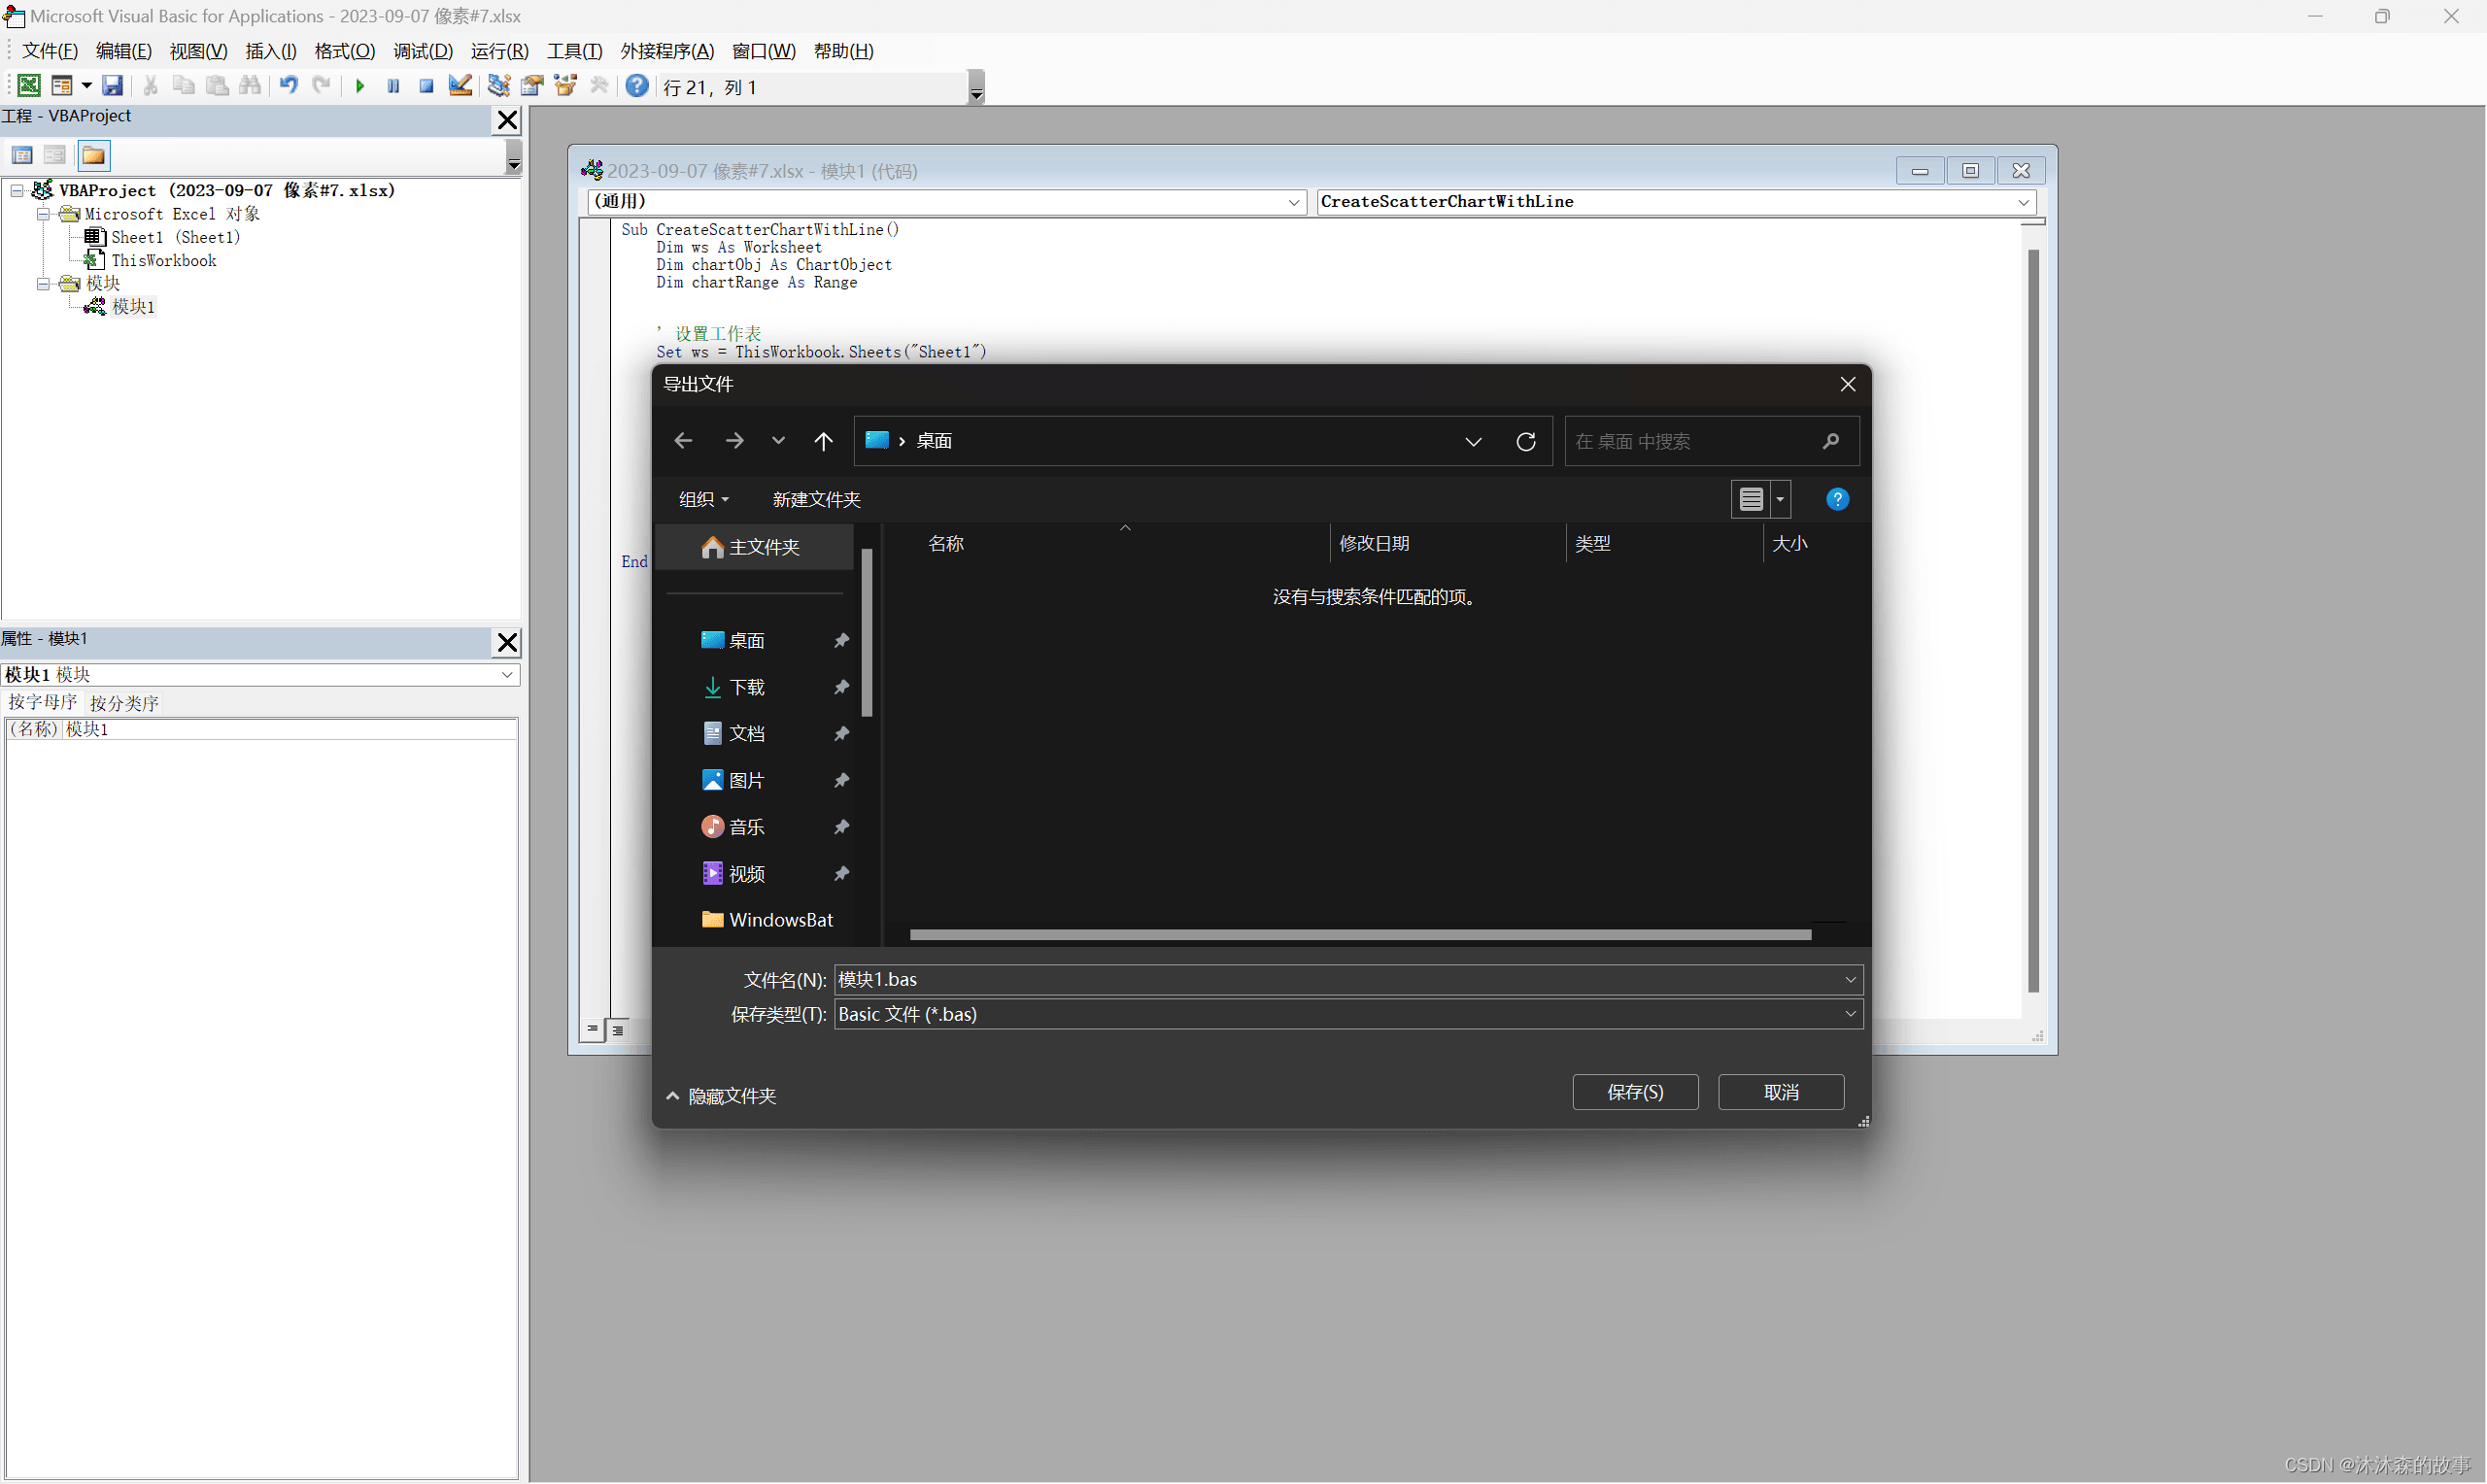
Task: Open the 模块1 object dropdown in Properties
Action: tap(507, 675)
